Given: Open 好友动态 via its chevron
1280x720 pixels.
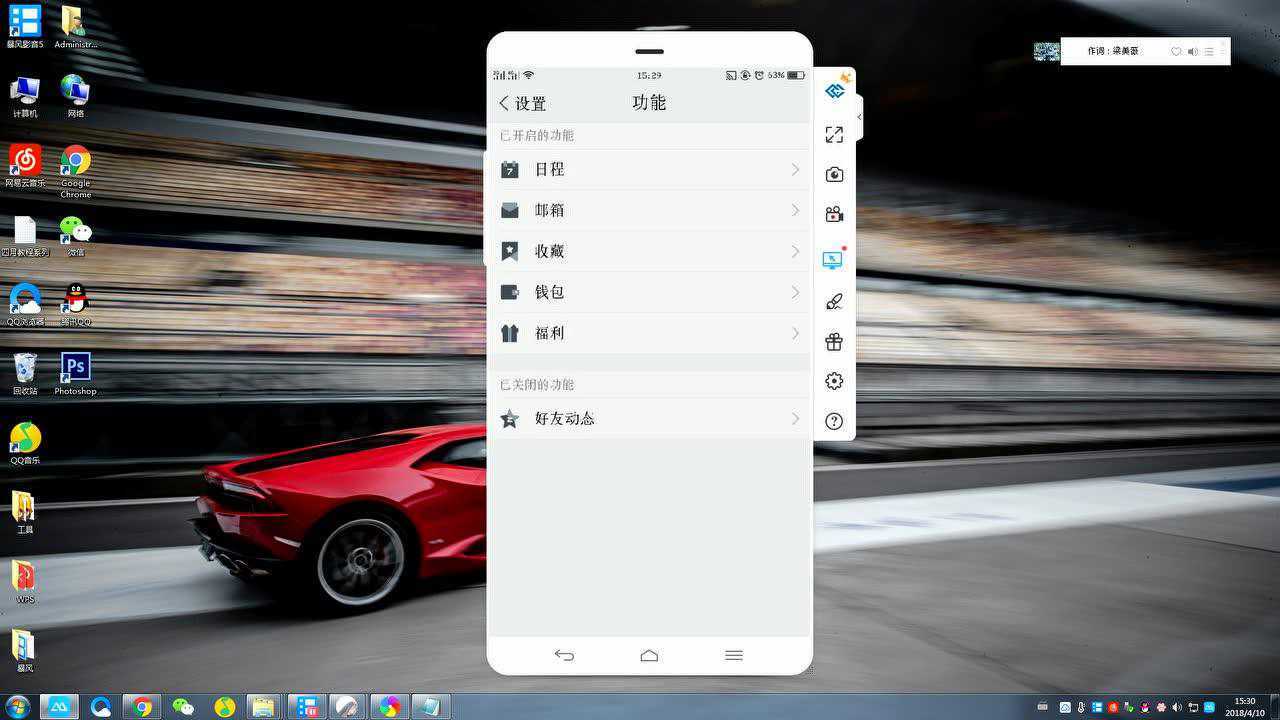Looking at the screenshot, I should pos(795,418).
